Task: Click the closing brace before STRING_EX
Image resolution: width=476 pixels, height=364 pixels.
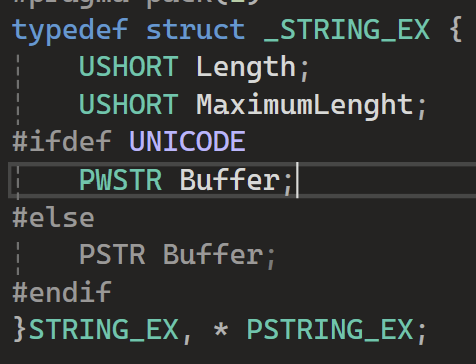Action: pos(20,329)
